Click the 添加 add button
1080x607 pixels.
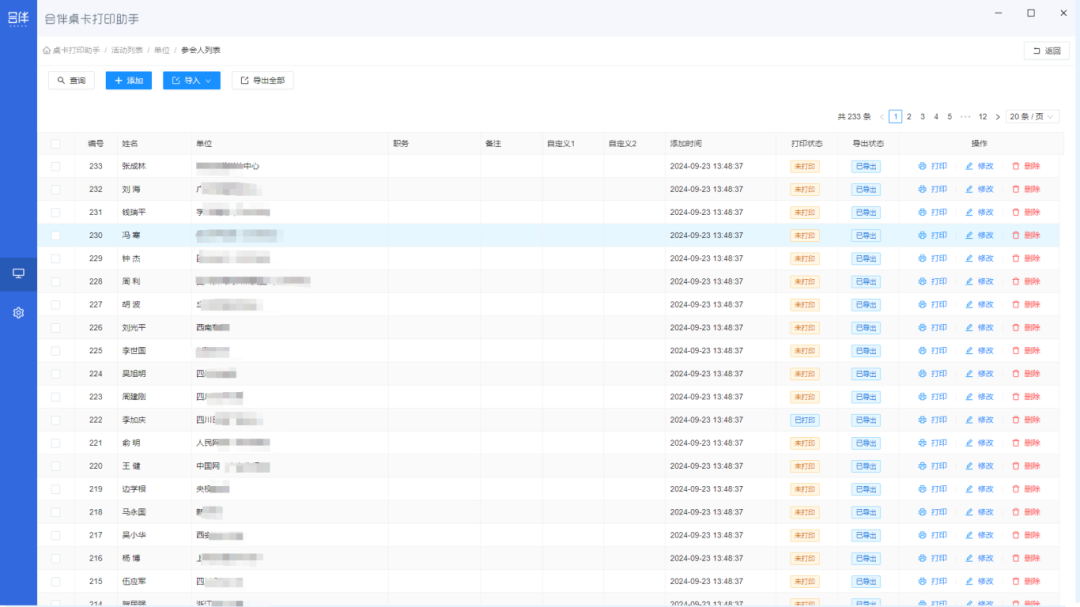pyautogui.click(x=129, y=81)
